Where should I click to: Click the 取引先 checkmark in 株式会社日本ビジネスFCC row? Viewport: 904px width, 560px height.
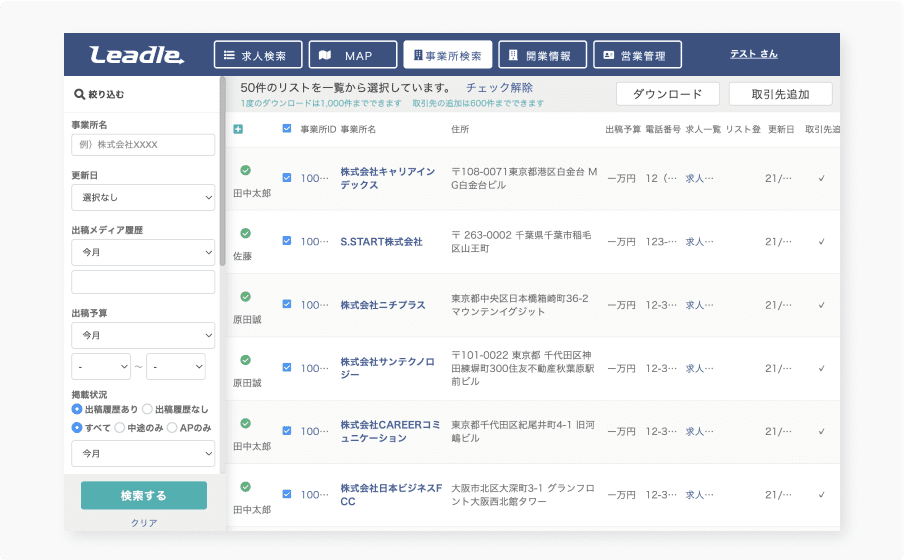822,495
